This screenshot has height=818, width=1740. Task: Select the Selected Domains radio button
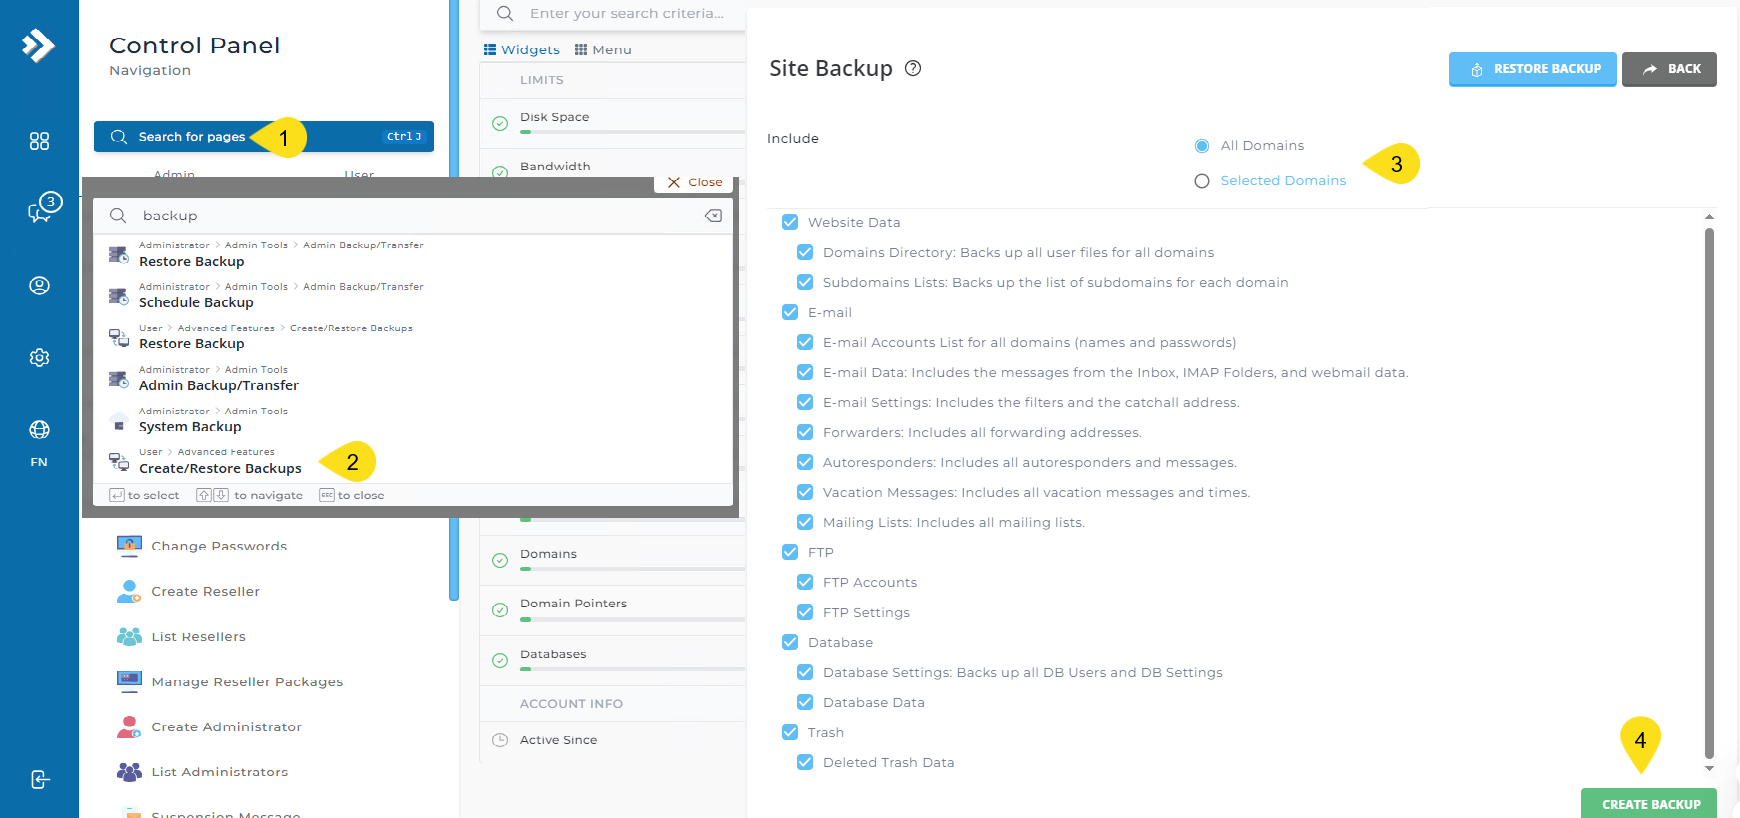click(x=1202, y=181)
